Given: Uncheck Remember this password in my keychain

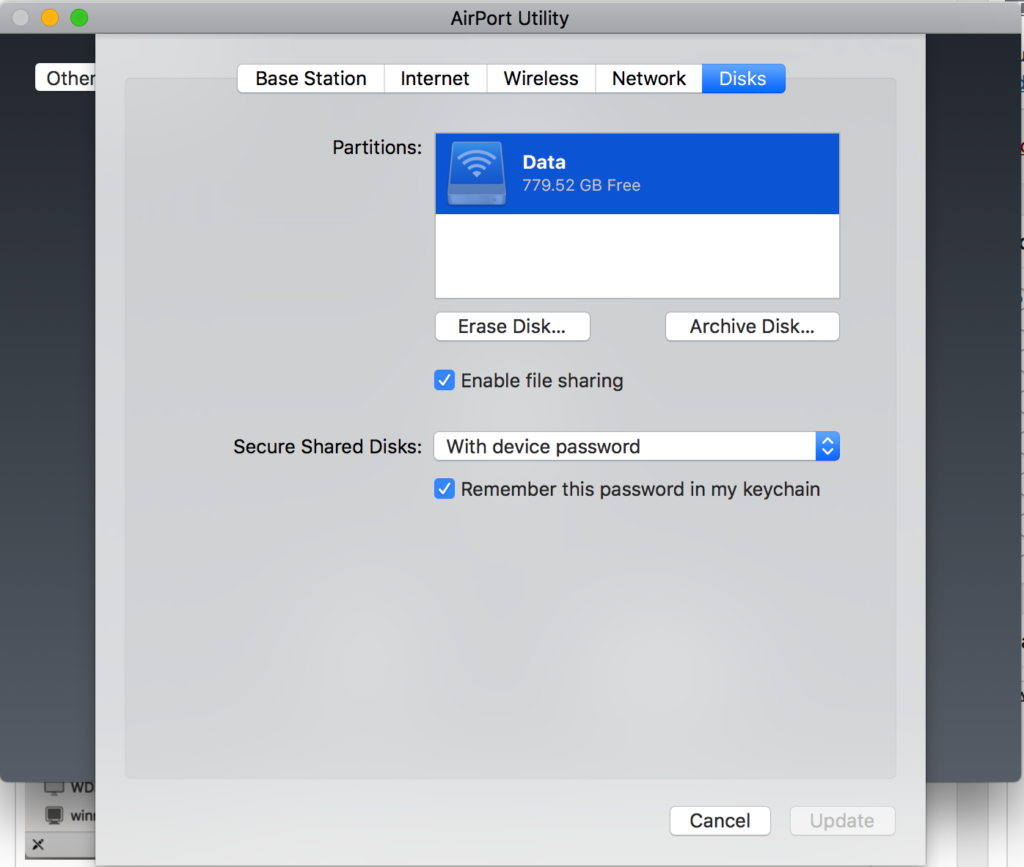Looking at the screenshot, I should (444, 488).
